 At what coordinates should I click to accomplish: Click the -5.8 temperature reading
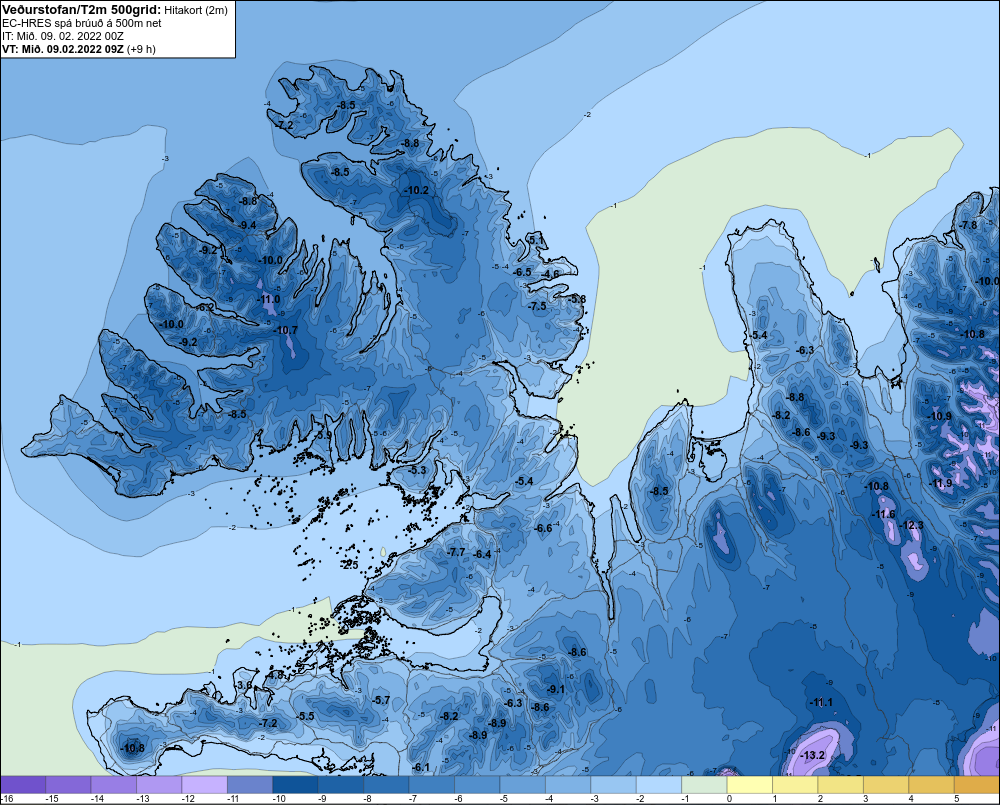click(x=577, y=299)
